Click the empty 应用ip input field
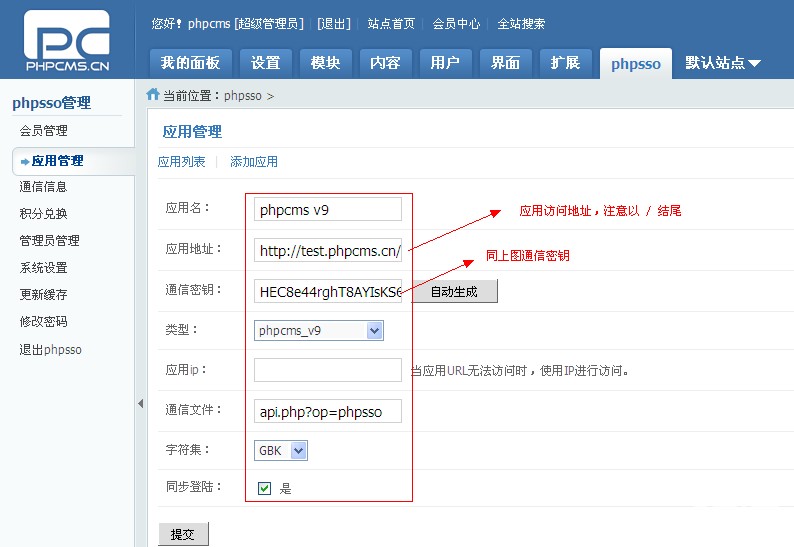The width and height of the screenshot is (794, 547). coord(328,370)
